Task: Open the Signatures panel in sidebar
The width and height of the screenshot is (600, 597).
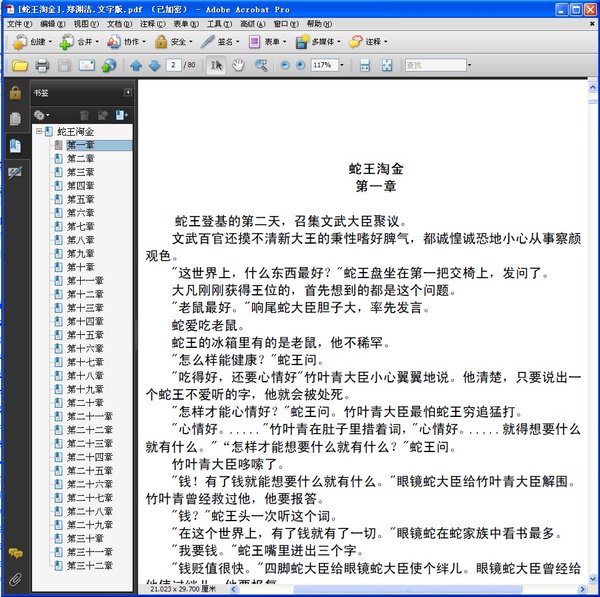Action: tap(15, 173)
